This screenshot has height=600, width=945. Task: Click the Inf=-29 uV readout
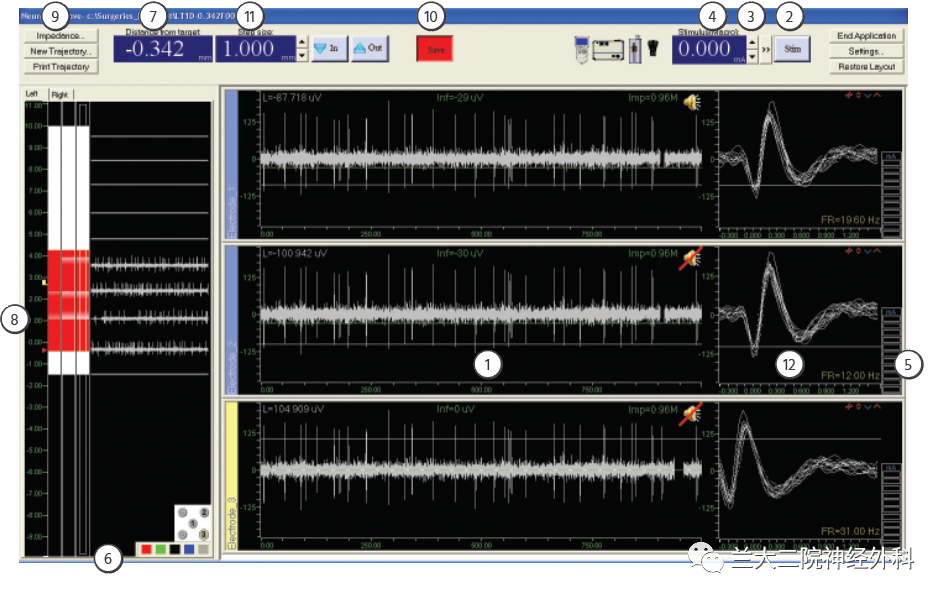pos(460,97)
